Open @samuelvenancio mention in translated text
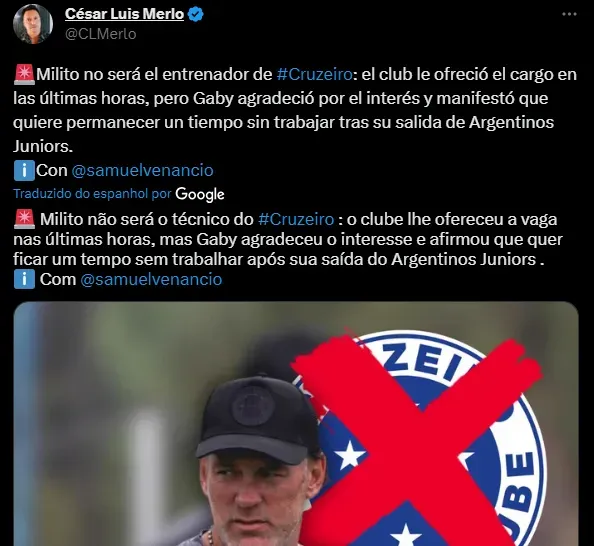Screen dimensions: 594x546 [x=151, y=279]
